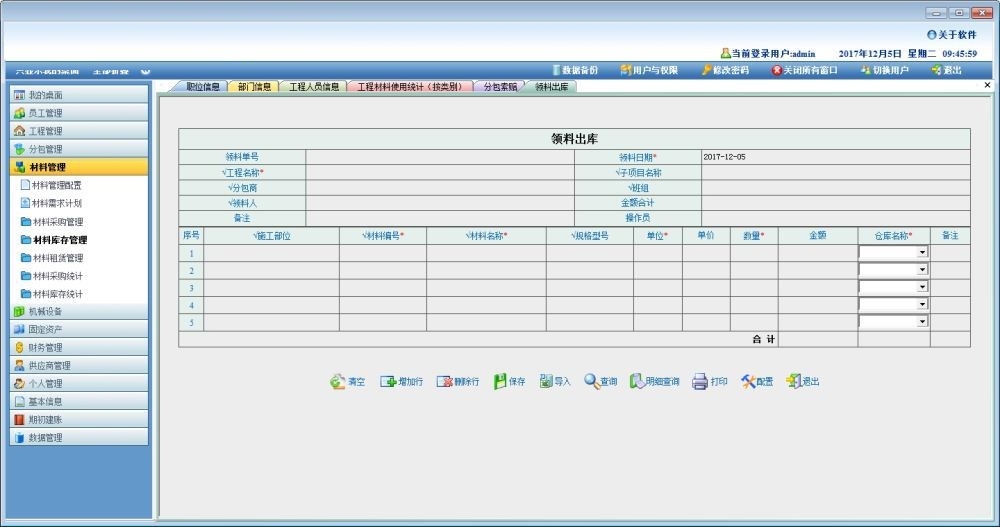The width and height of the screenshot is (1000, 527).
Task: Select 材料采购管理 in the sidebar
Action: tap(57, 222)
